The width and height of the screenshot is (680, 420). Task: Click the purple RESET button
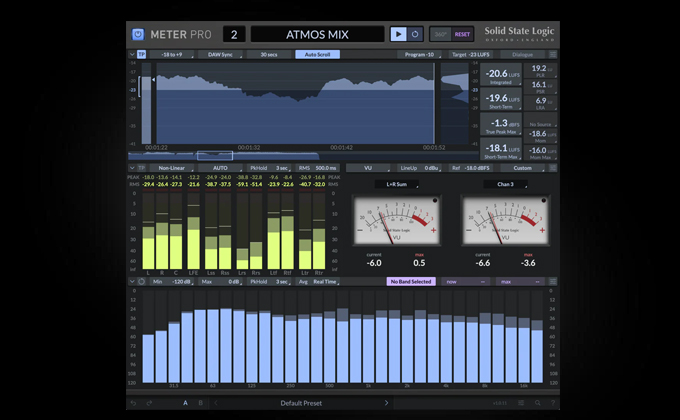click(462, 34)
